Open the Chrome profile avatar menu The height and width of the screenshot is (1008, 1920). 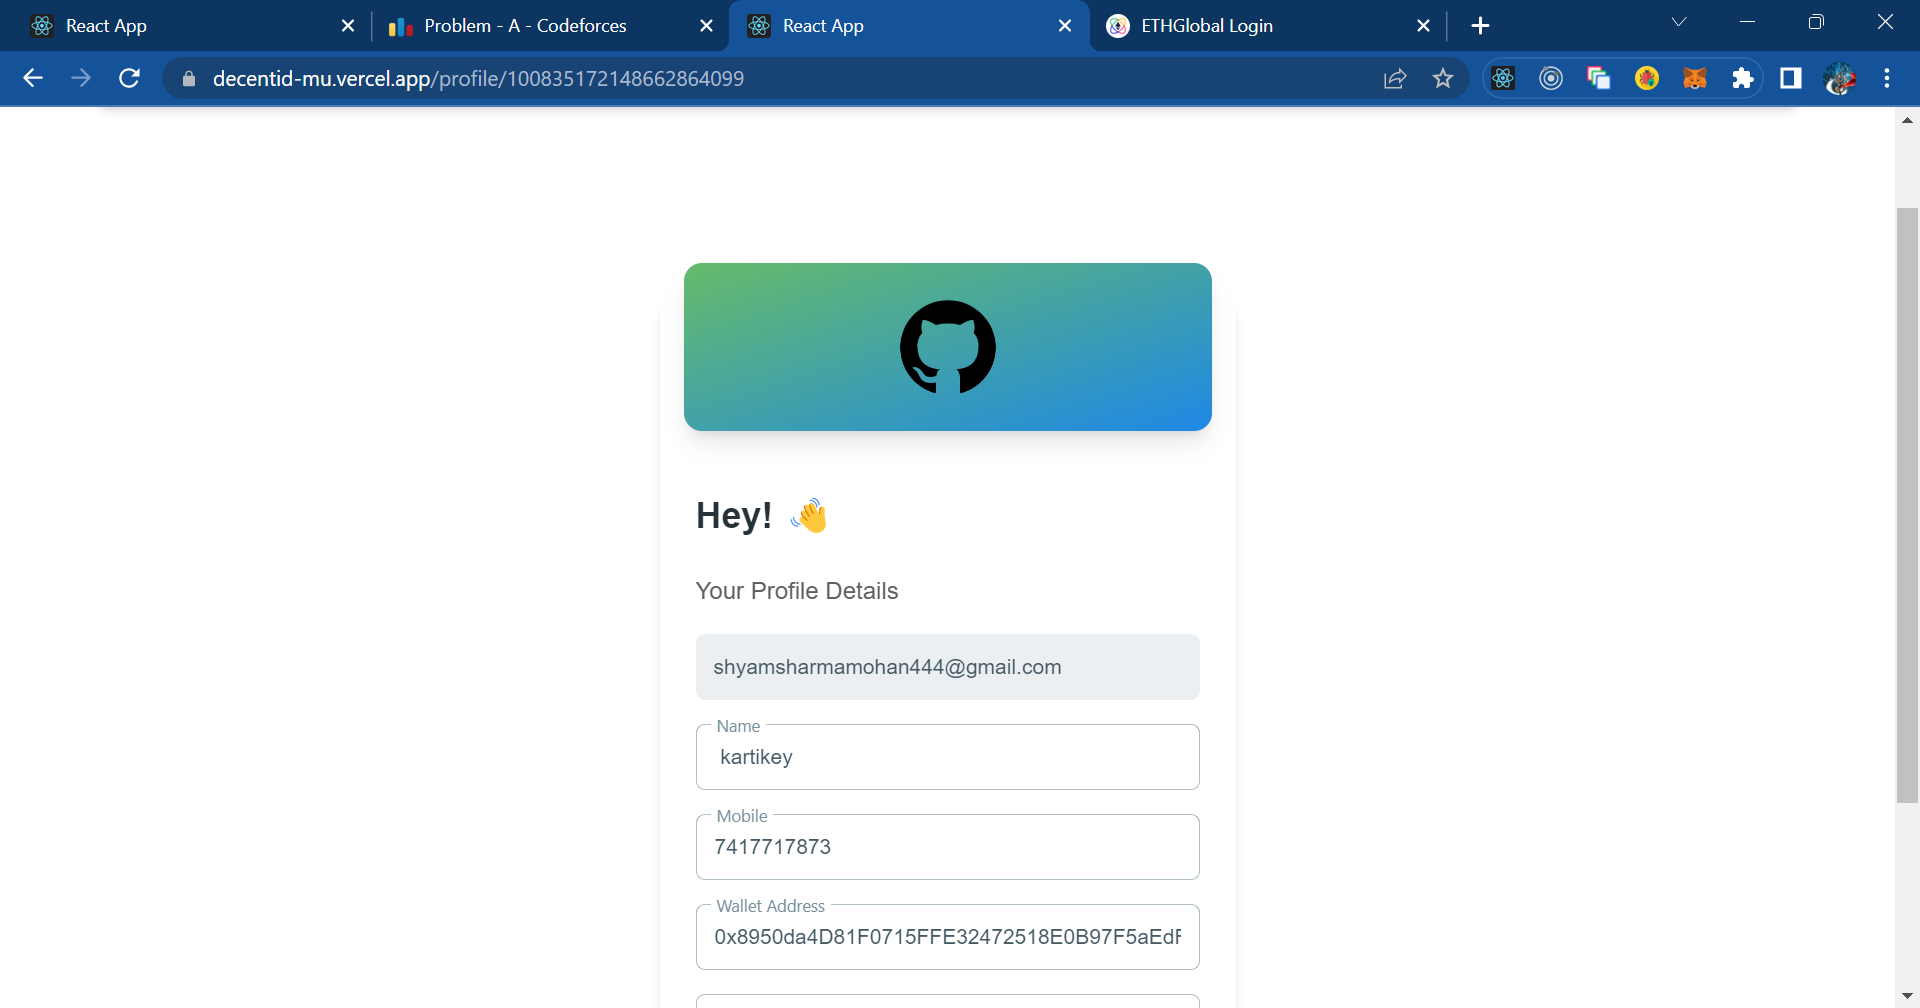[1839, 78]
